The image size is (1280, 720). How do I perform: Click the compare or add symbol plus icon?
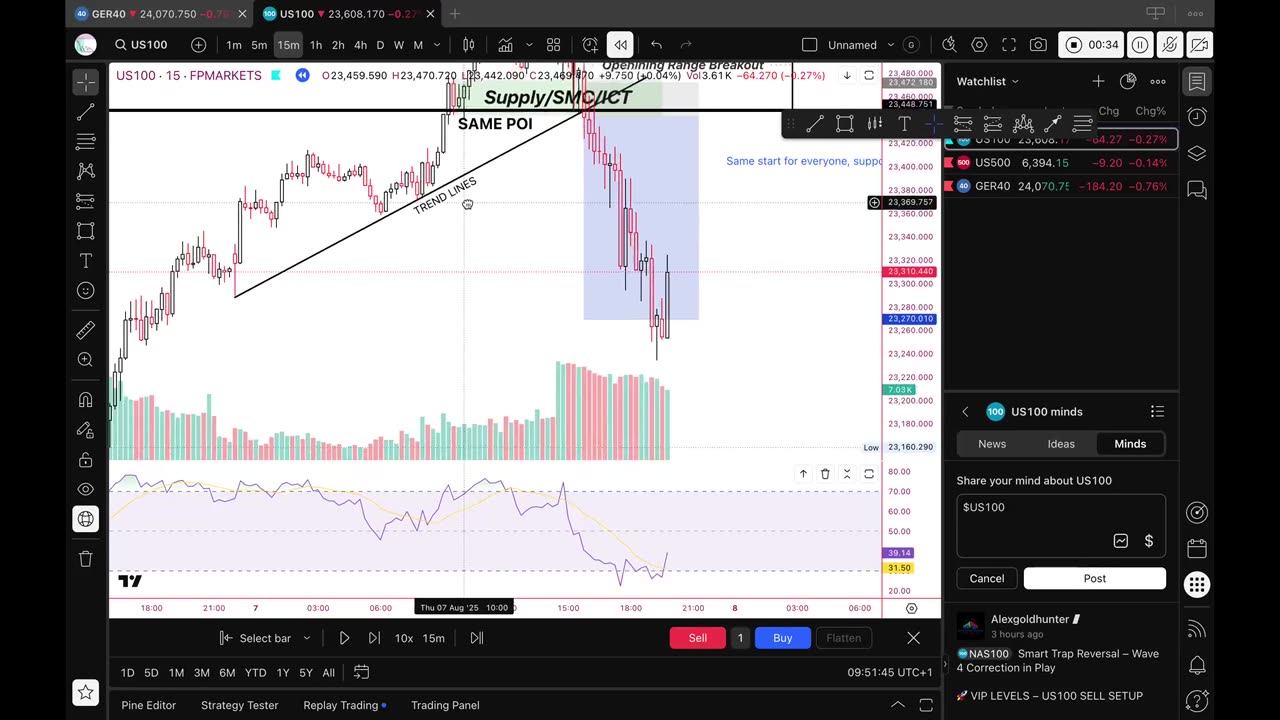198,45
